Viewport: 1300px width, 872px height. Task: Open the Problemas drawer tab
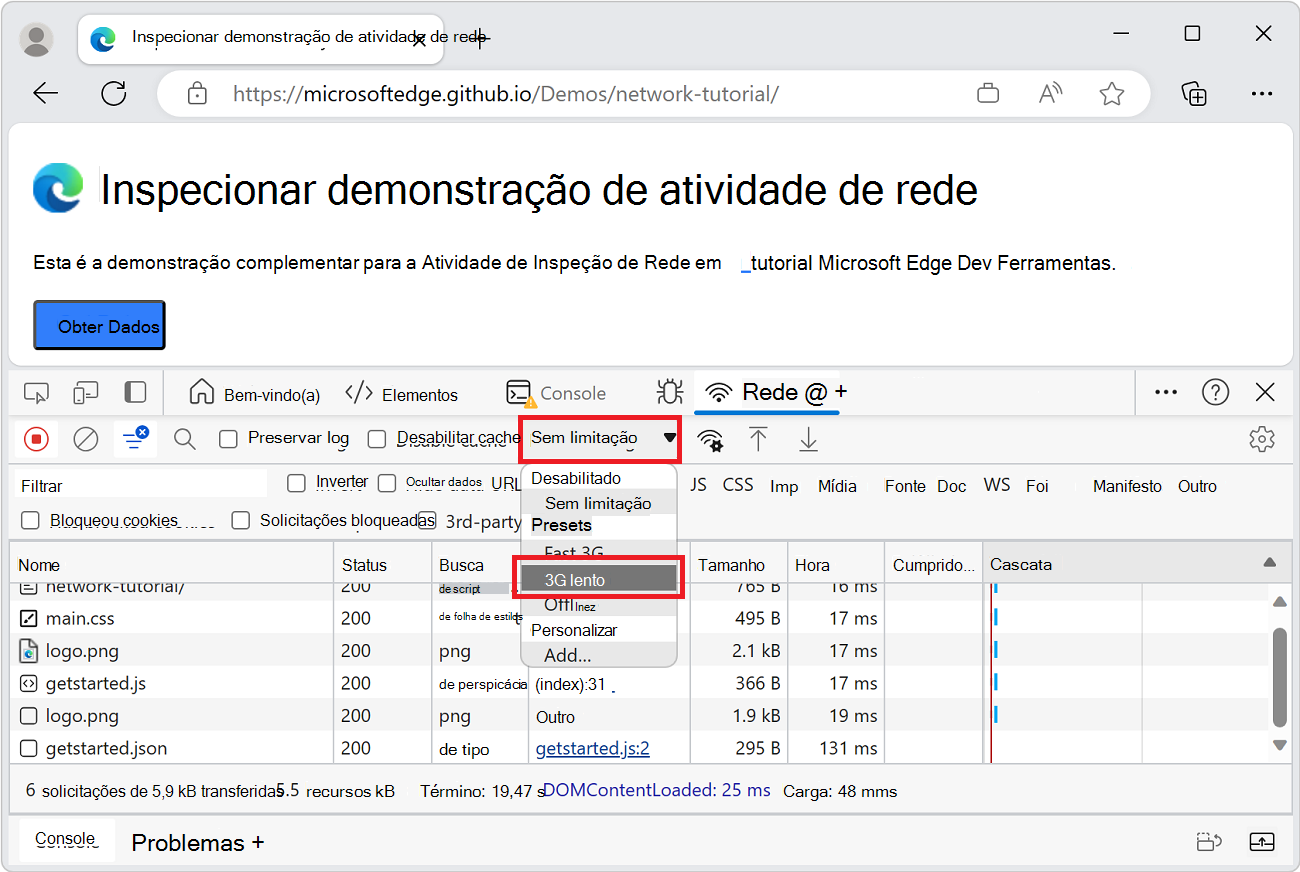coord(188,842)
